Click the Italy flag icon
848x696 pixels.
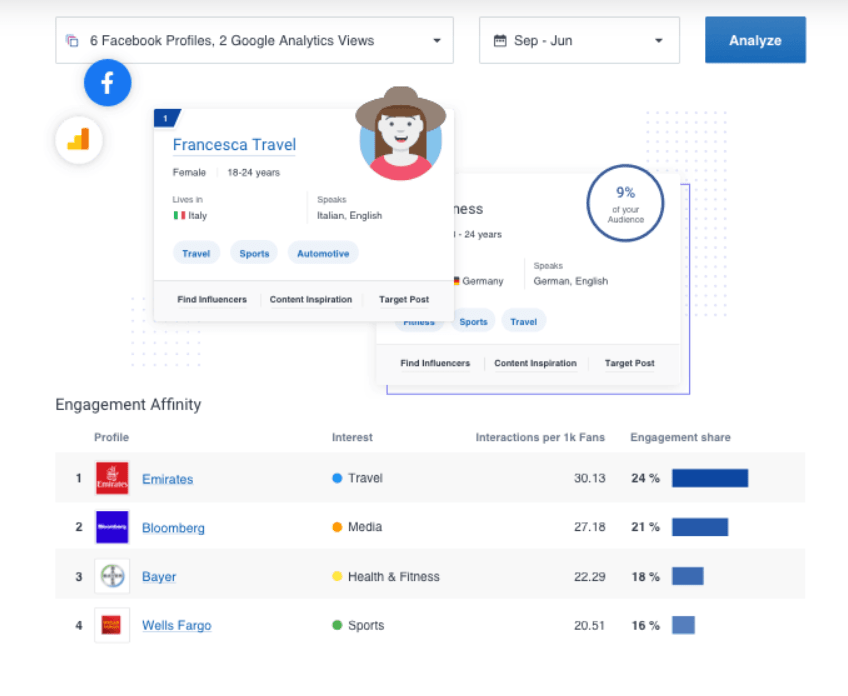click(x=179, y=215)
